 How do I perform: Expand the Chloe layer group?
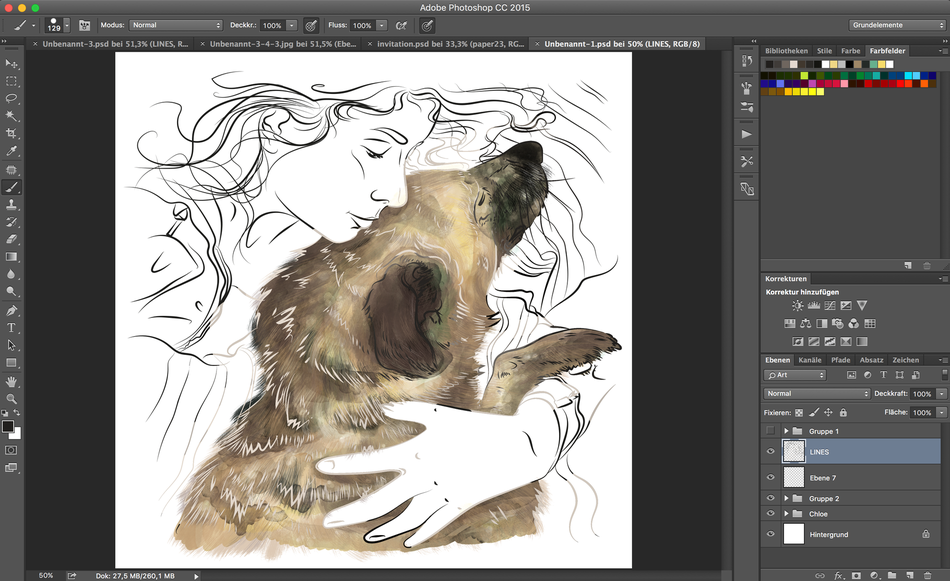(786, 513)
